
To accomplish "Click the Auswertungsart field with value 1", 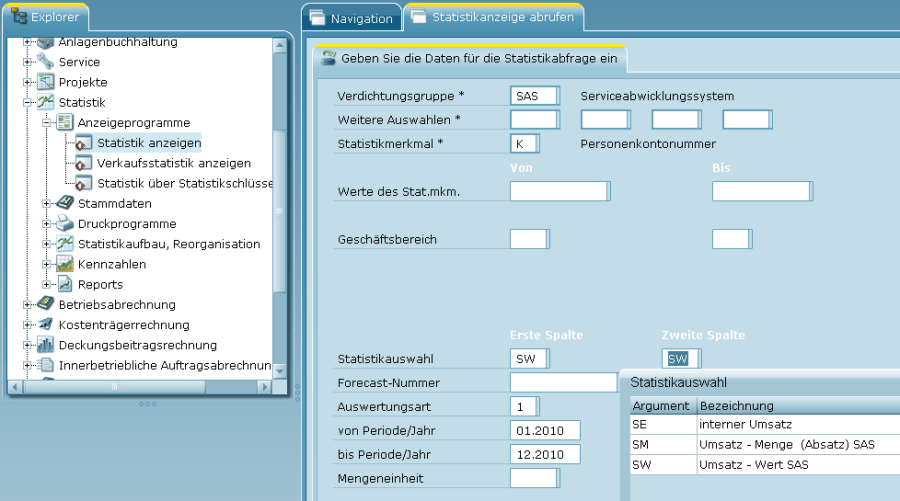I will point(525,406).
